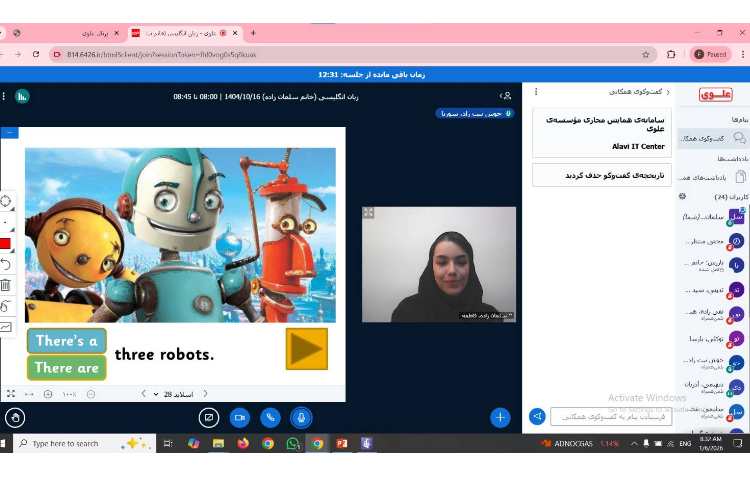
Task: Open public chat options three-dot menu
Action: click(536, 91)
